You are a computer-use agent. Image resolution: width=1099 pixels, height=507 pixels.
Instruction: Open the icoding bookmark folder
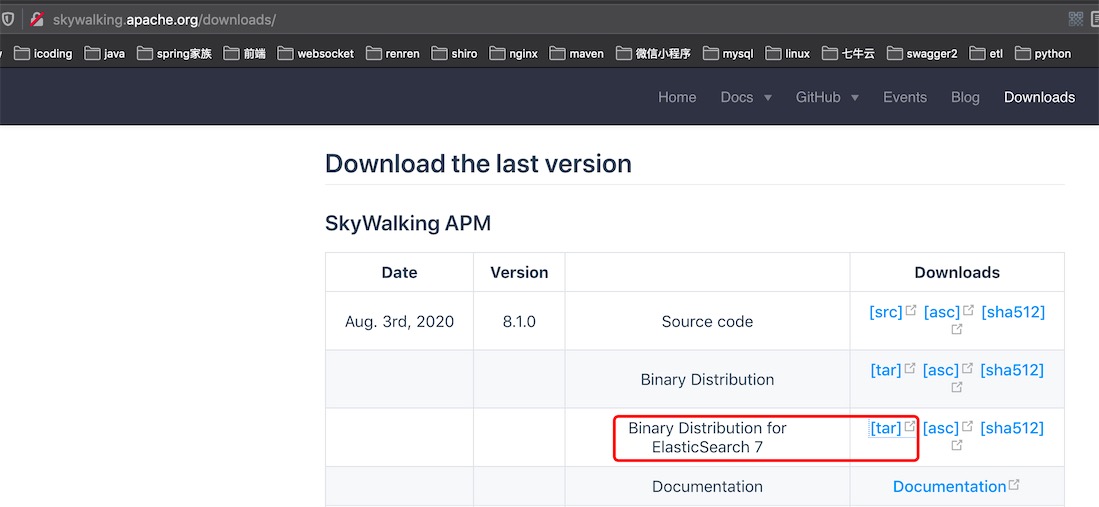click(x=43, y=53)
